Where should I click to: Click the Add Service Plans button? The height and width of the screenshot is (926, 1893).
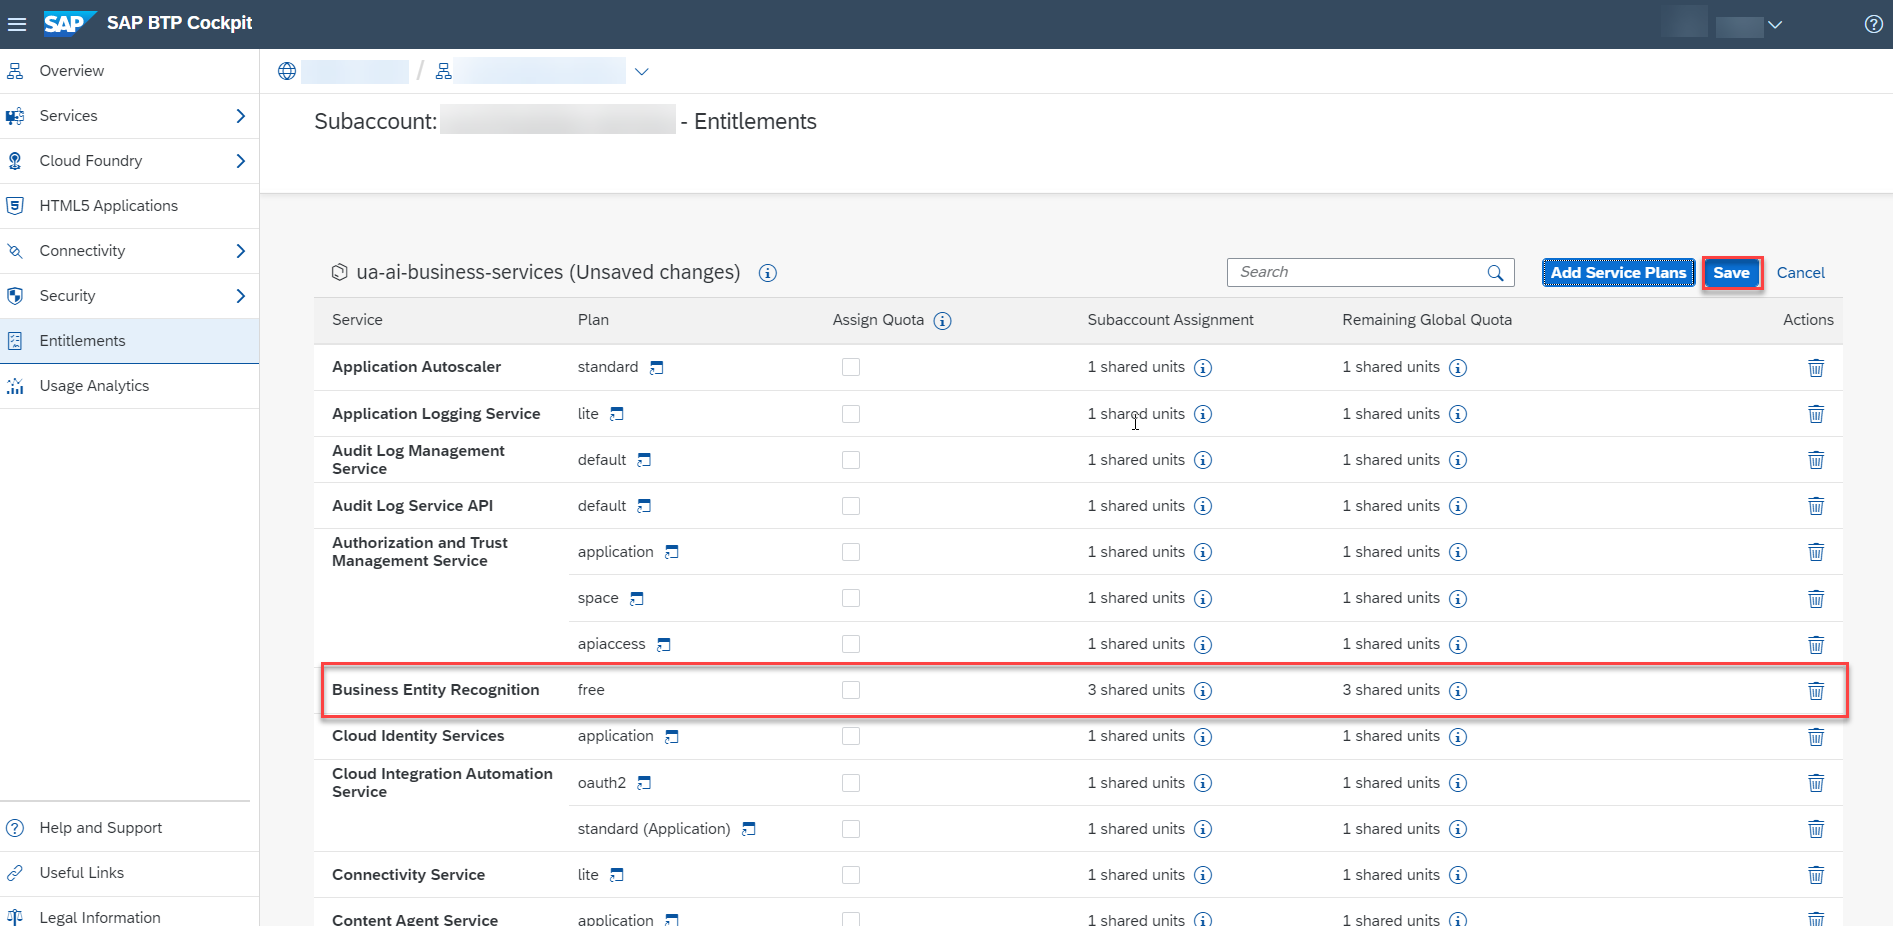(1618, 272)
